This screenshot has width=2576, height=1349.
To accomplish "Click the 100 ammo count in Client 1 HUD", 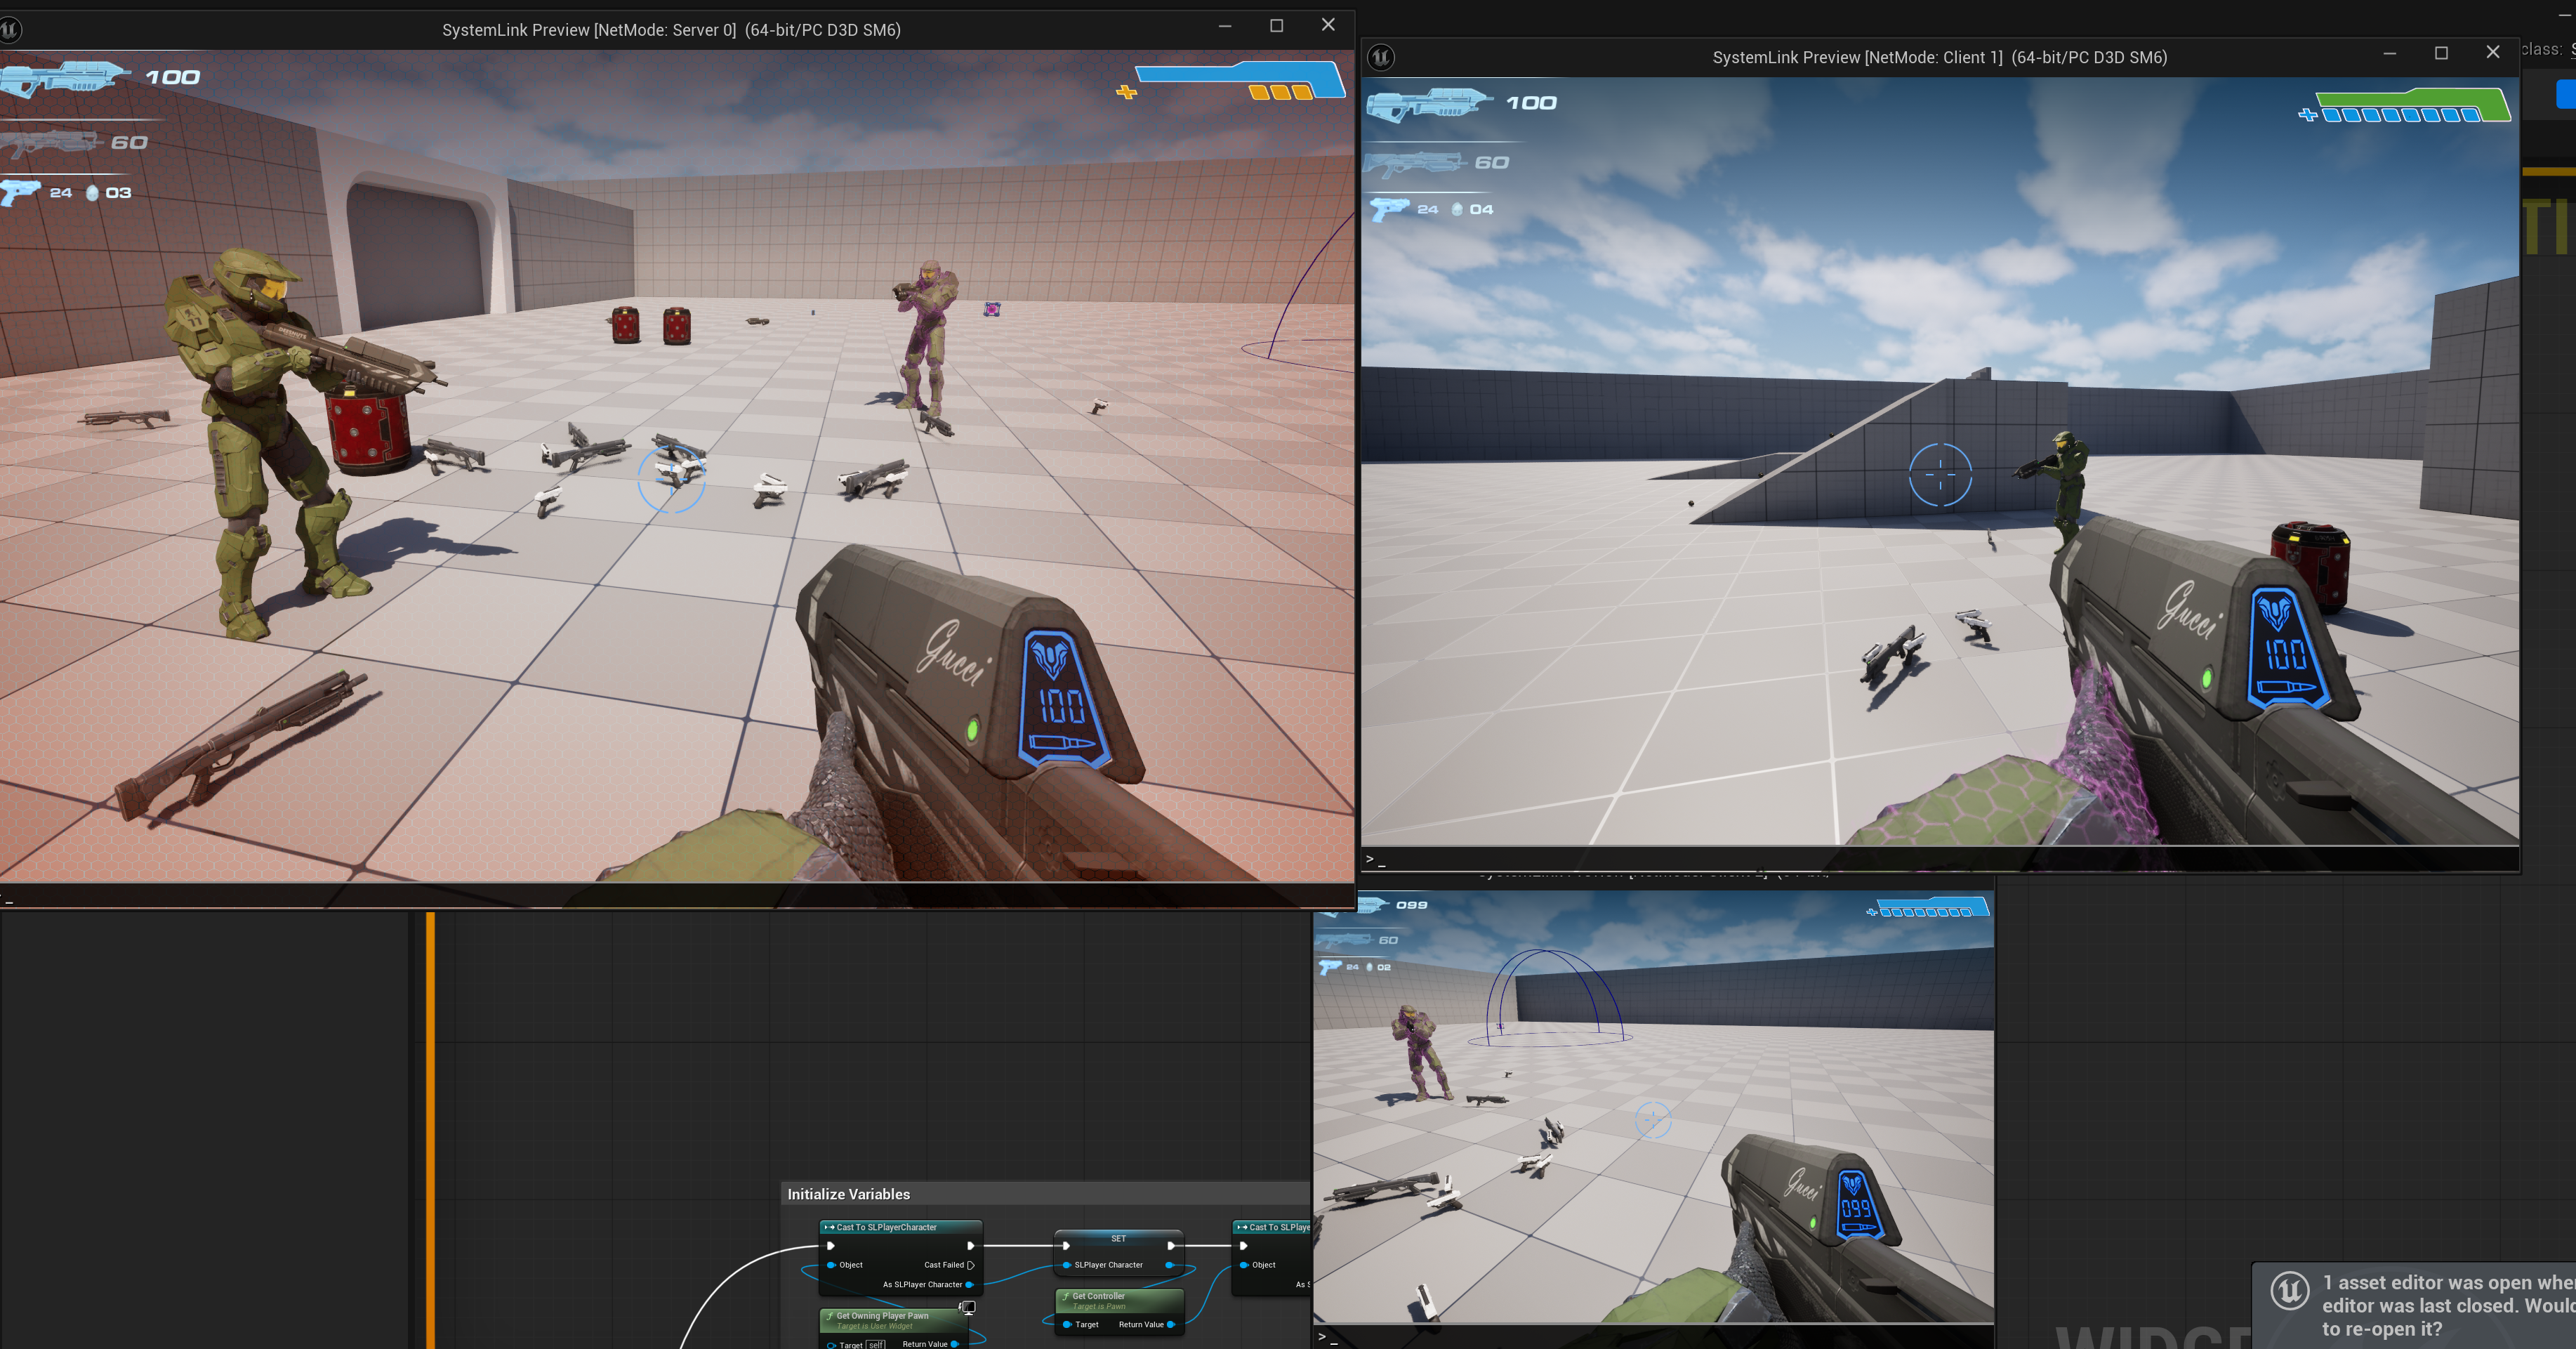I will click(x=1531, y=103).
